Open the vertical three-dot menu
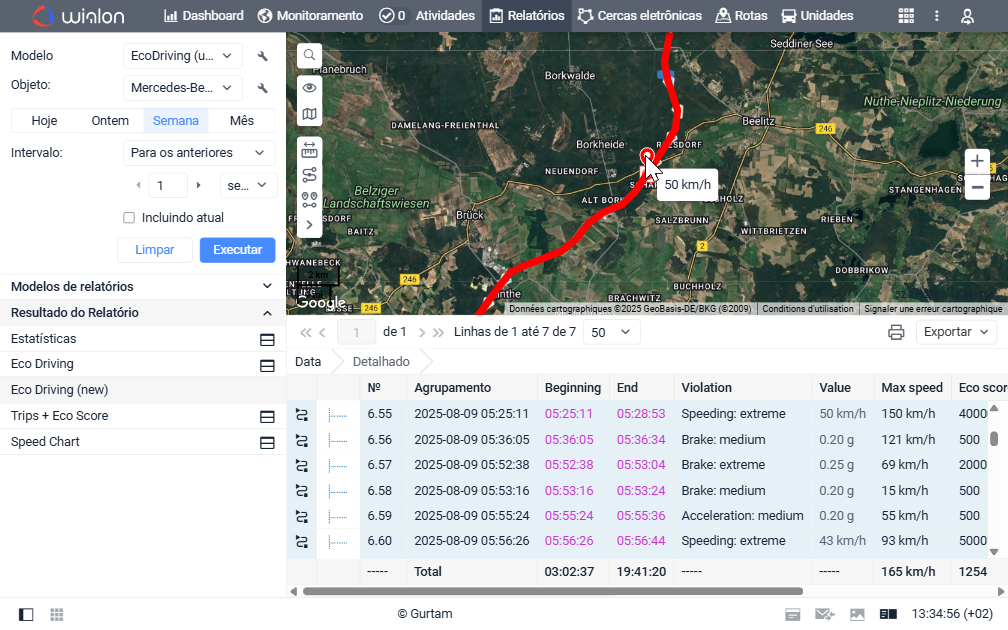 point(937,16)
